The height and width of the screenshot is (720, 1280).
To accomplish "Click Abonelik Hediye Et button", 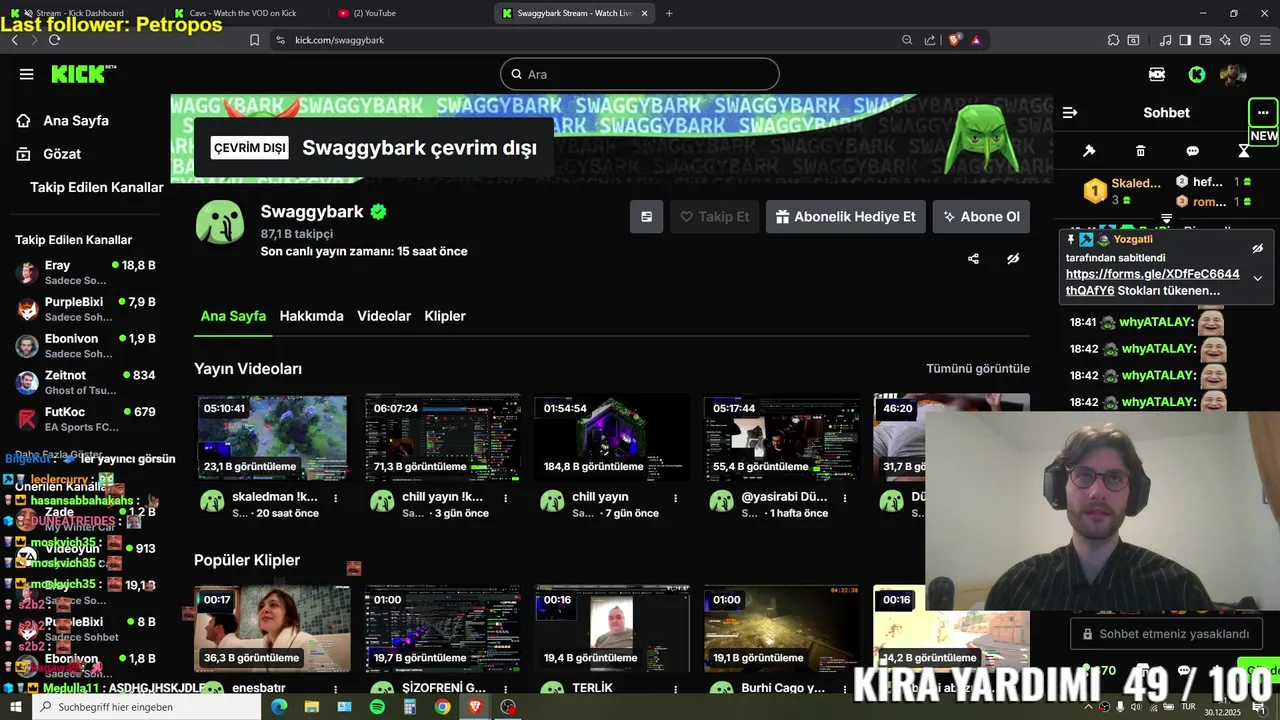I will point(846,216).
